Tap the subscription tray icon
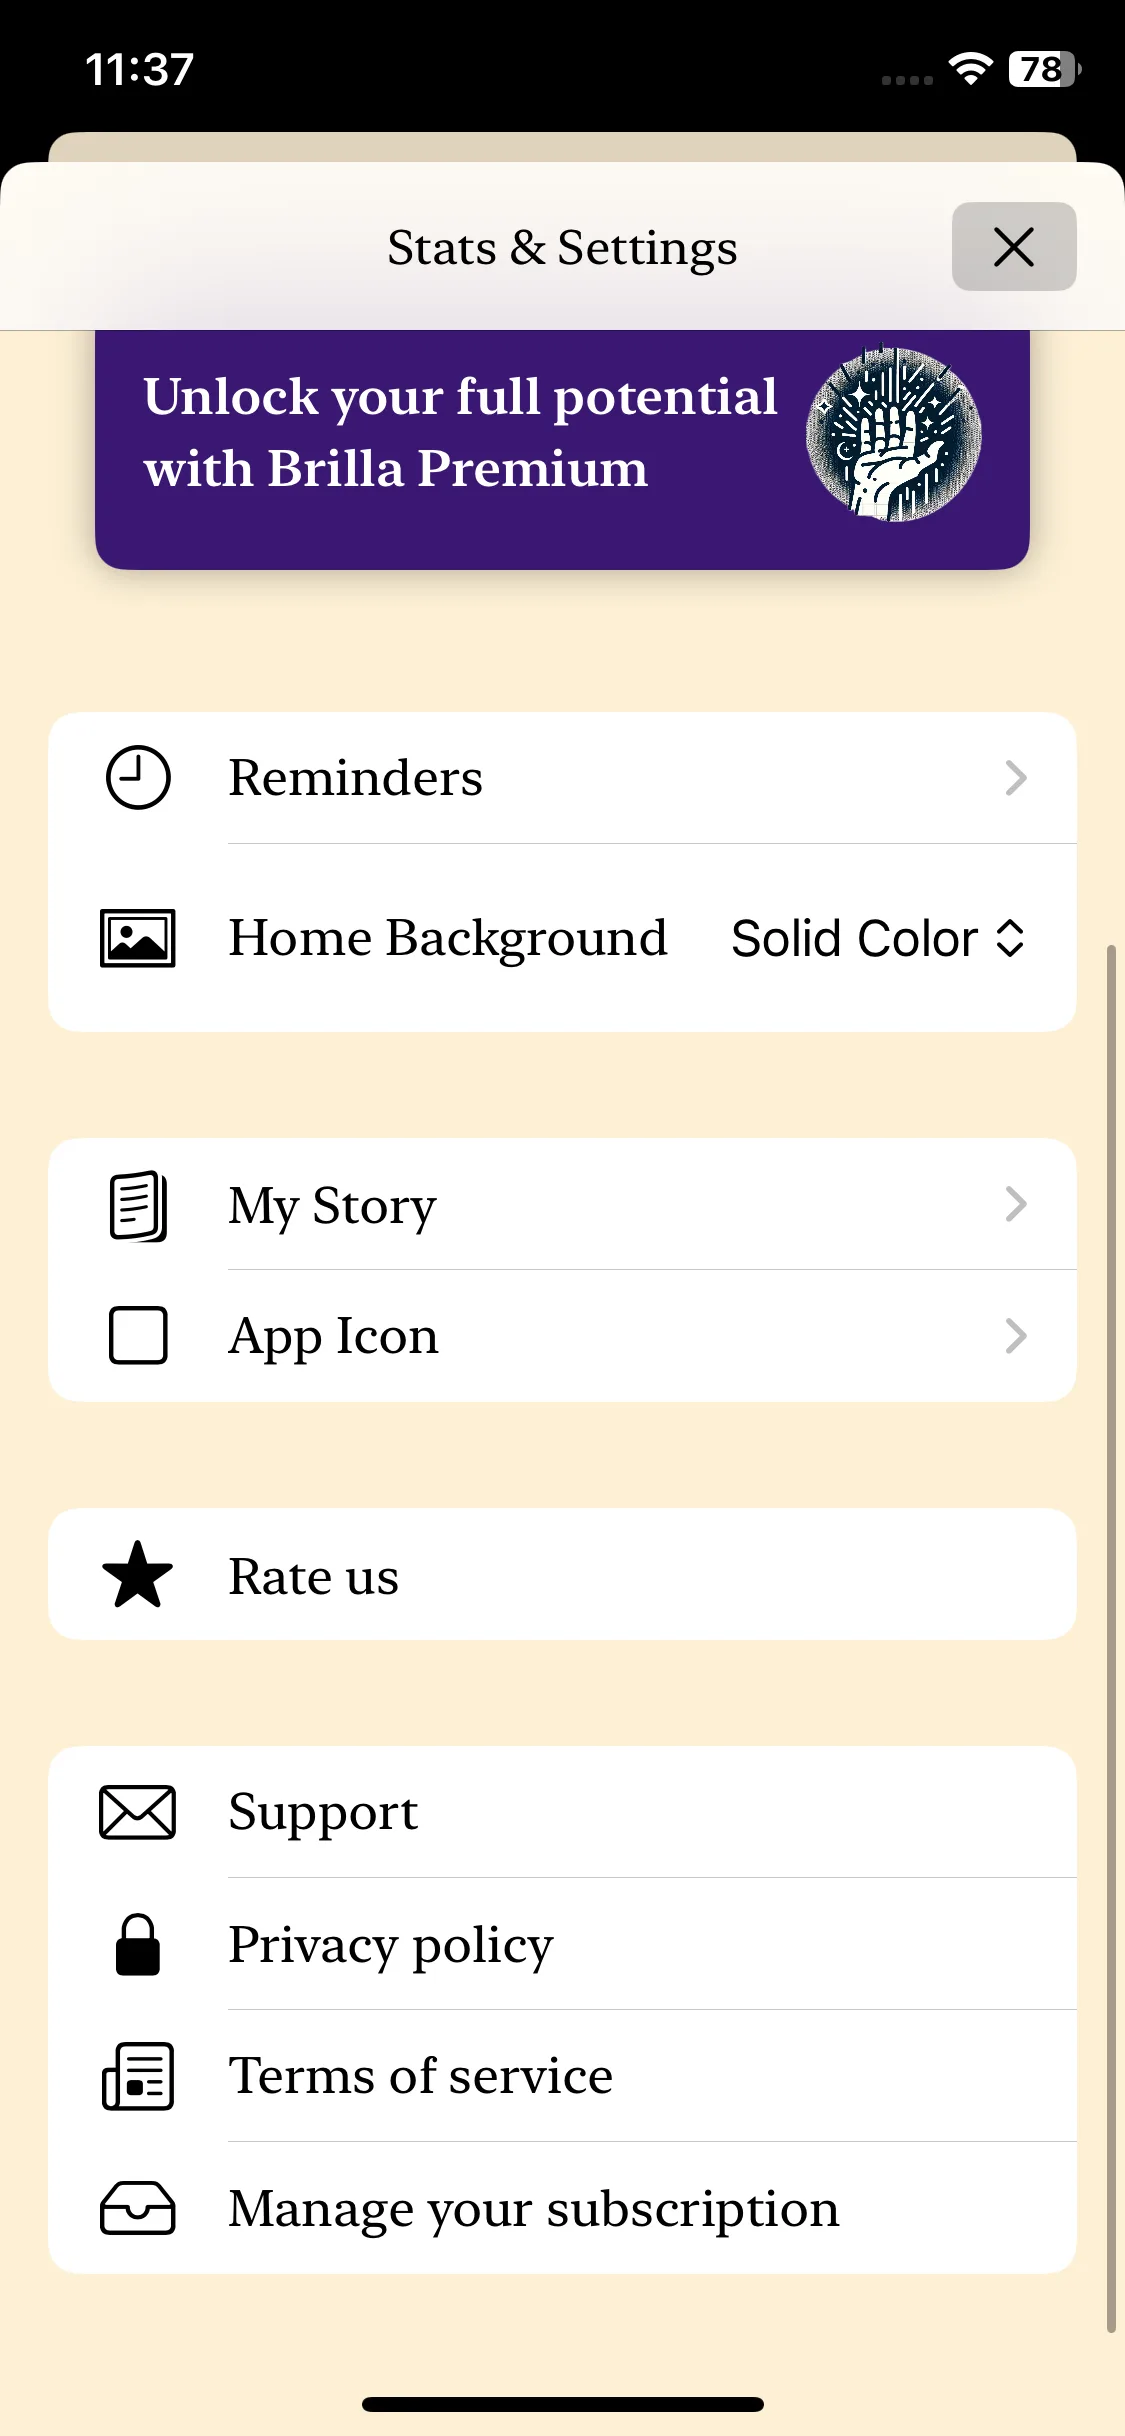Image resolution: width=1125 pixels, height=2436 pixels. [x=138, y=2208]
